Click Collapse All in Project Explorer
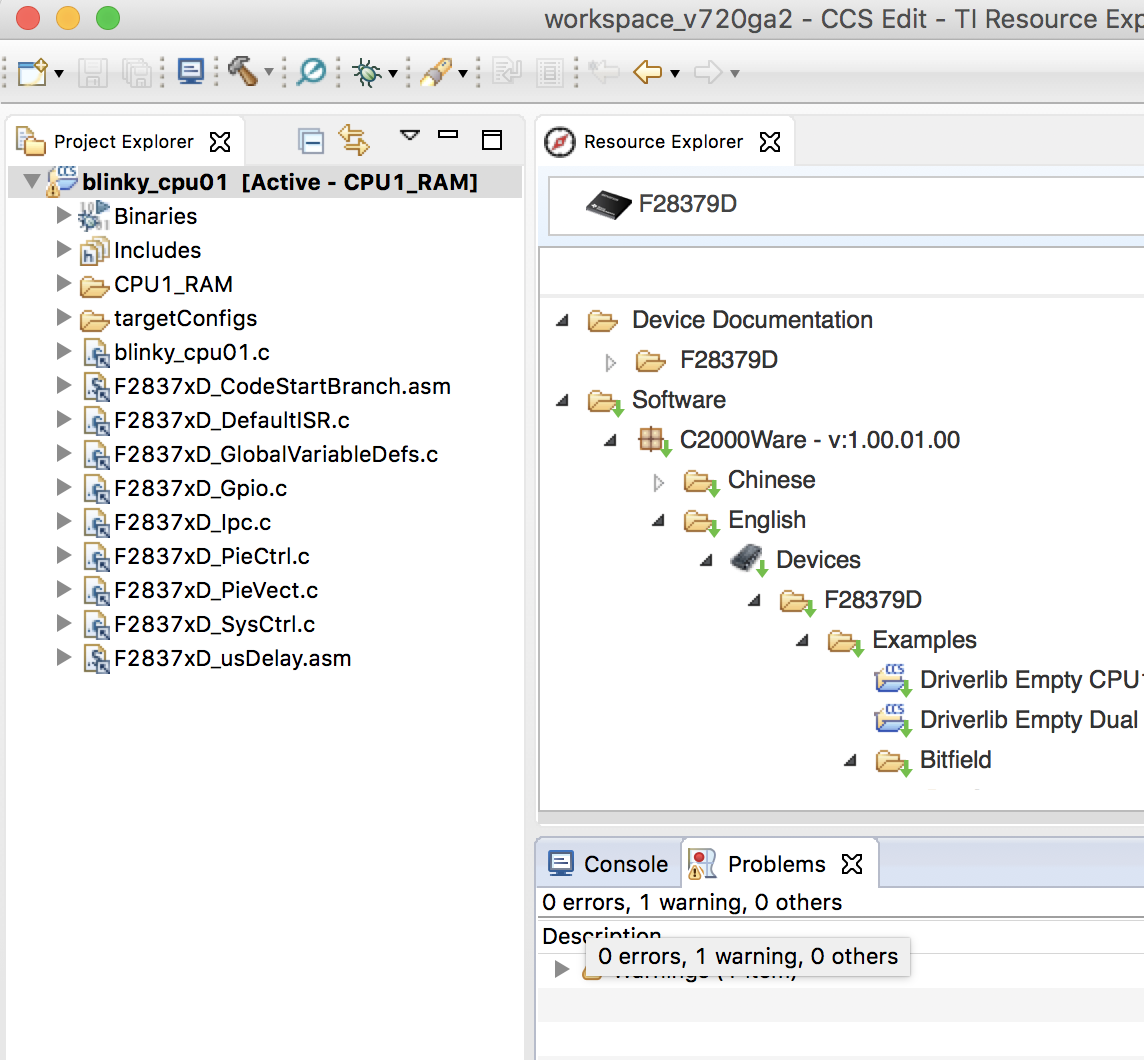 (x=312, y=141)
